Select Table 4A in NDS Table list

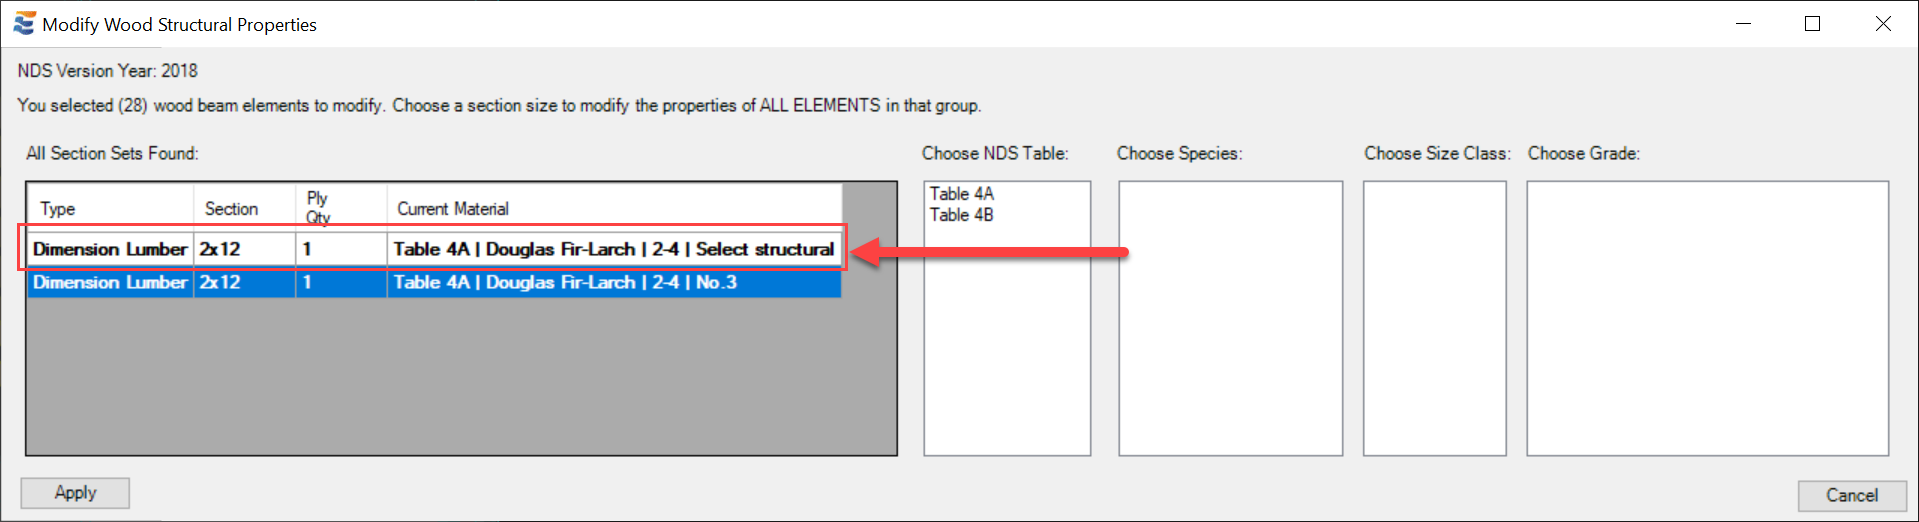pos(962,194)
